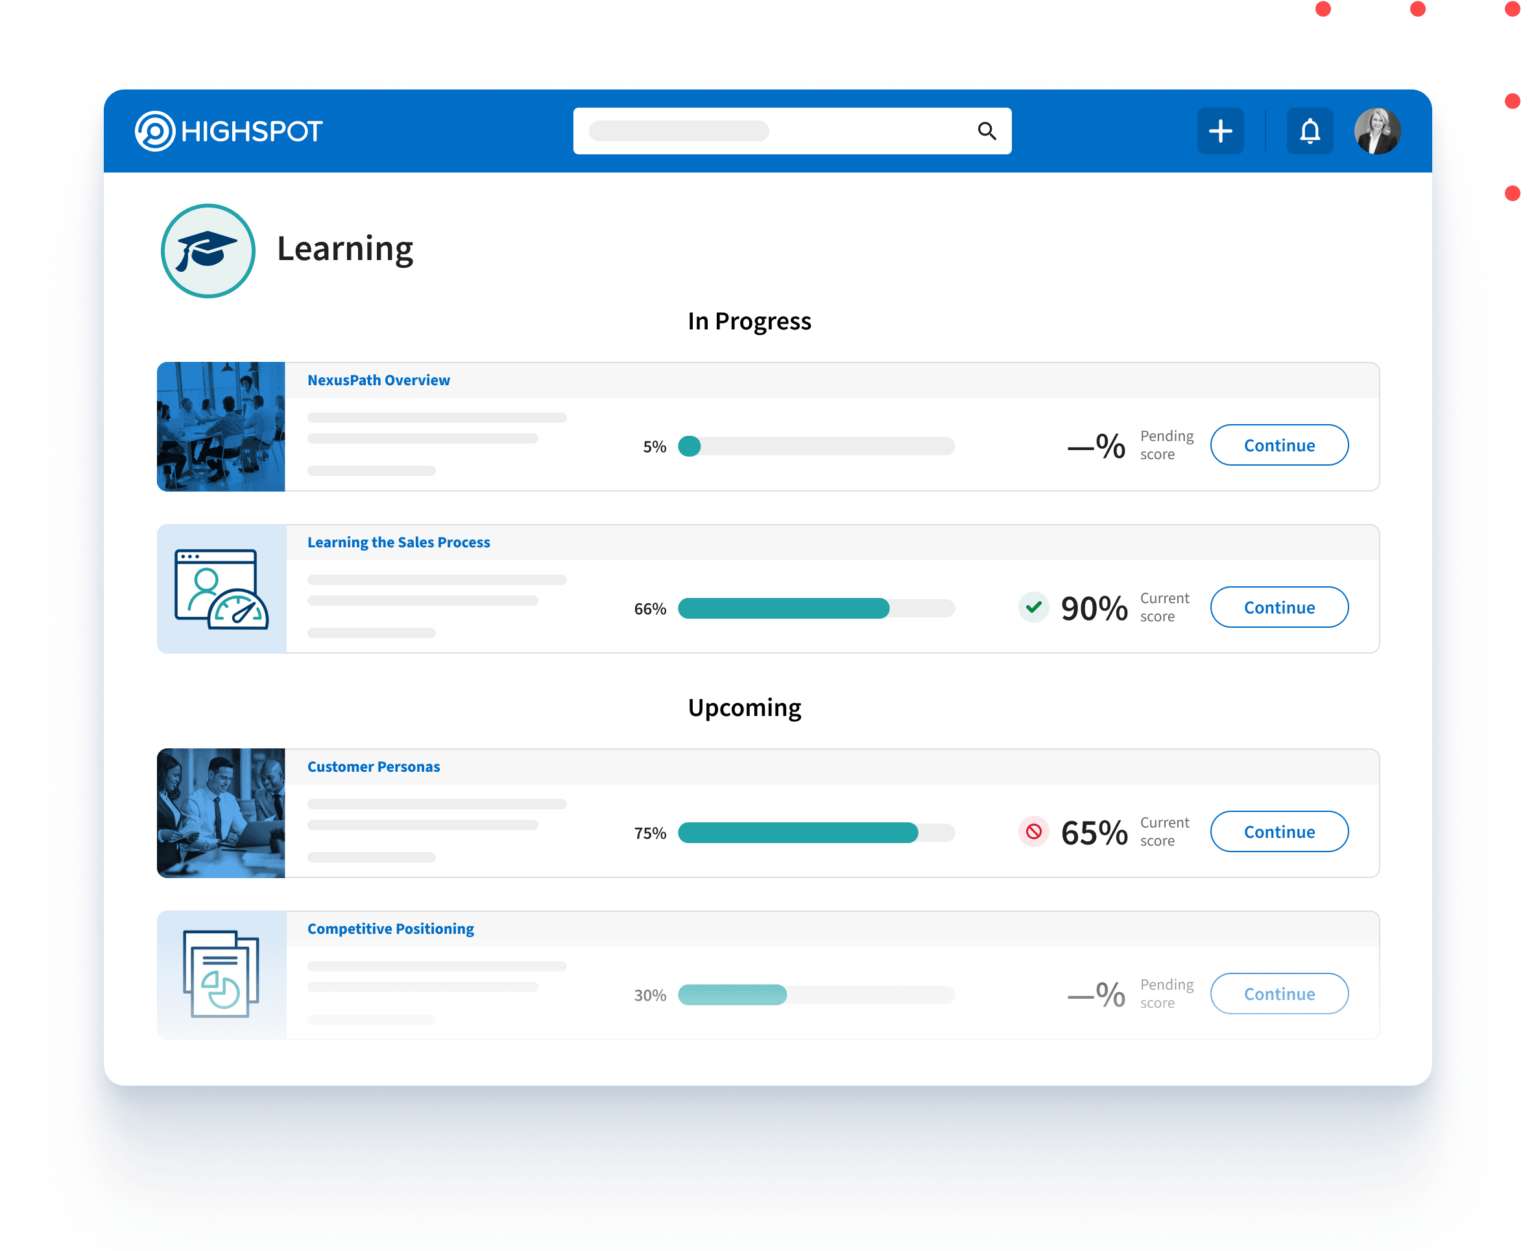Open Competitive Positioning course title

(x=390, y=929)
